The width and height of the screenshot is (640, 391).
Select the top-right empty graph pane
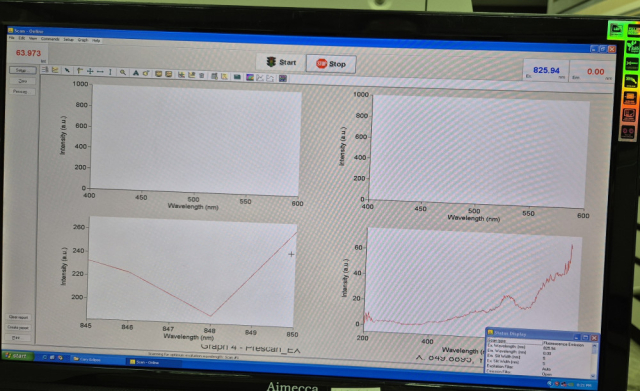click(478, 151)
